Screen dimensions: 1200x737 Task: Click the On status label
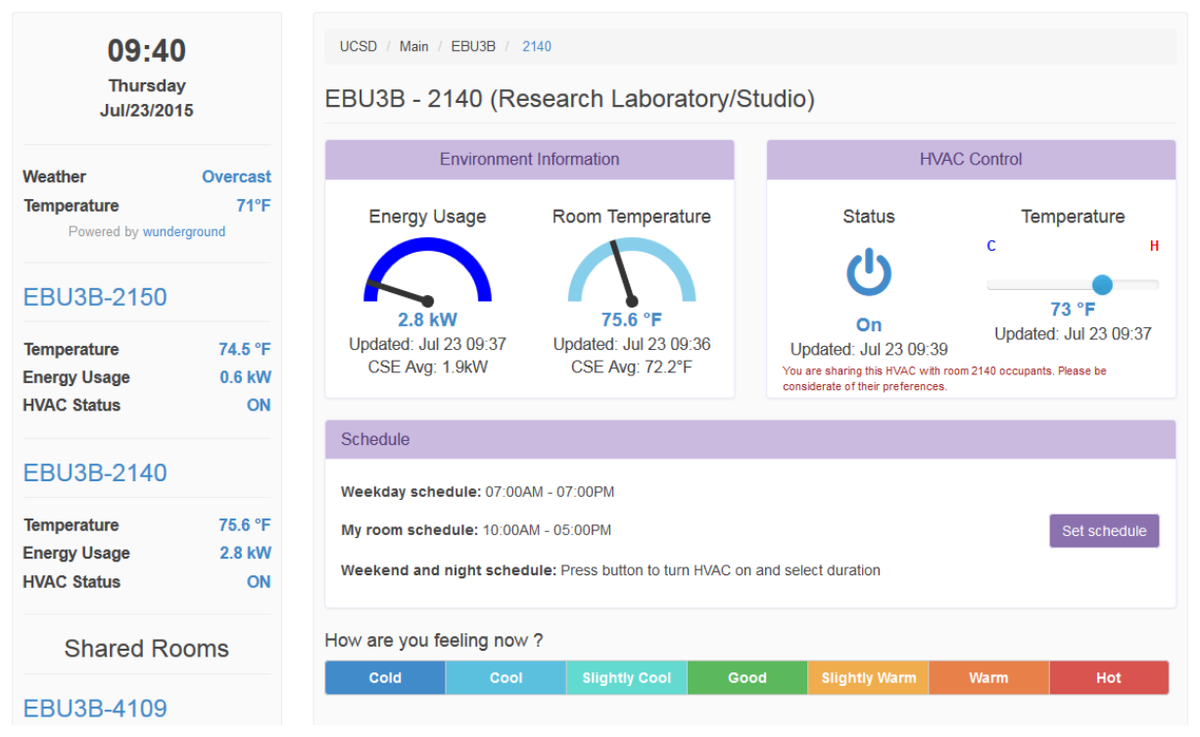[x=869, y=325]
